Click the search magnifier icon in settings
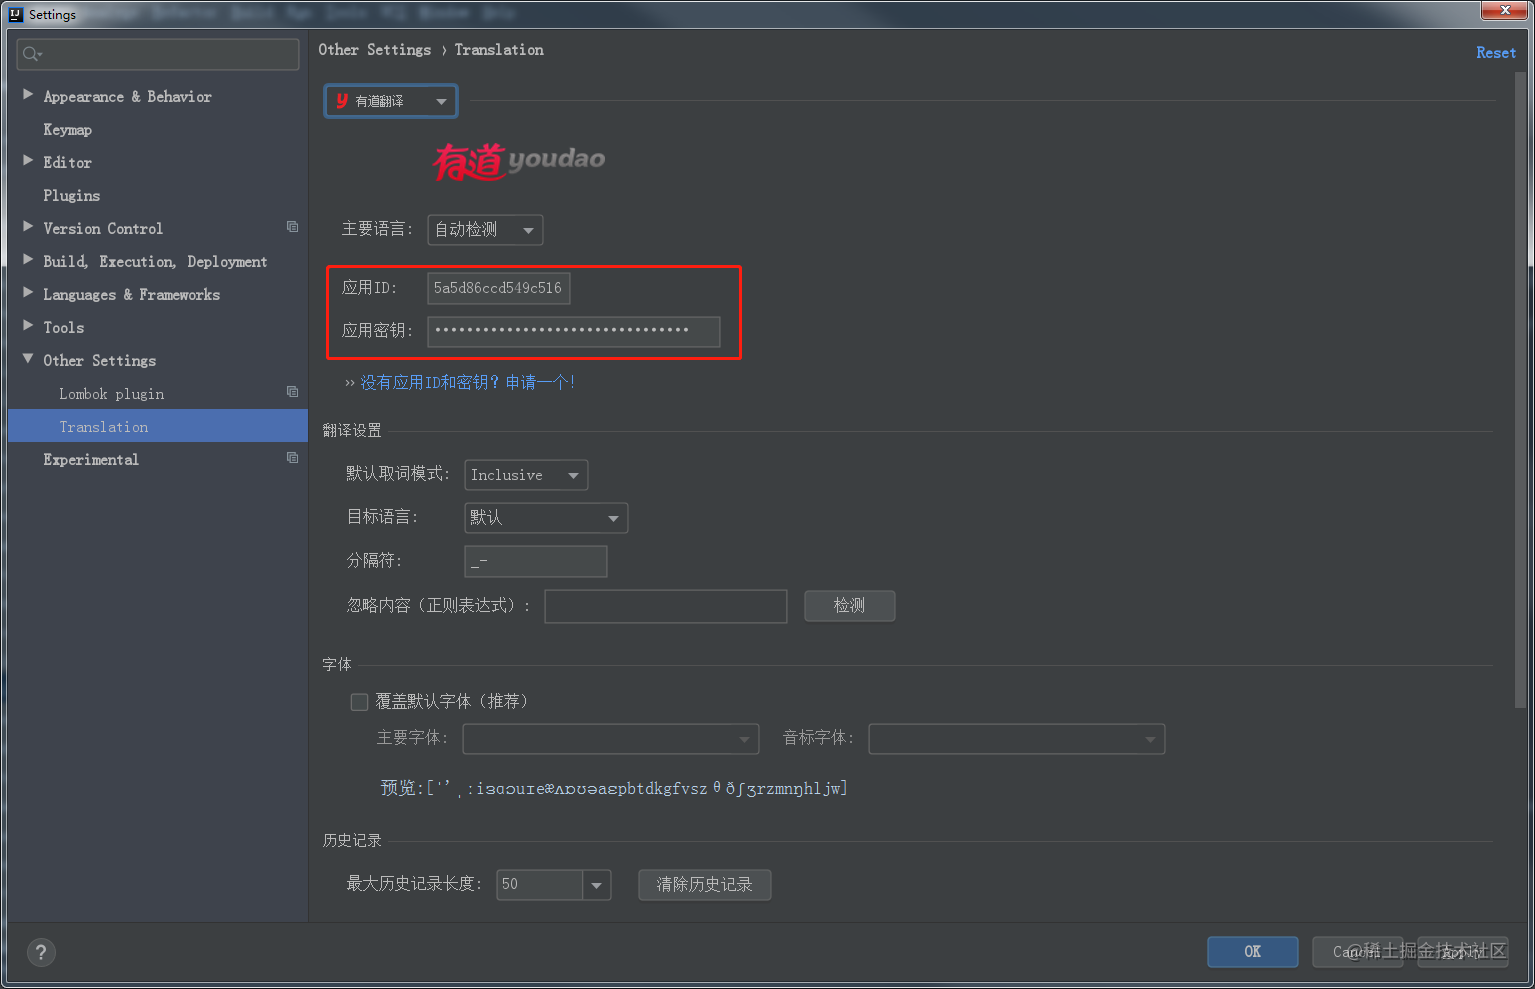Screen dimensions: 1535x989 [x=31, y=54]
